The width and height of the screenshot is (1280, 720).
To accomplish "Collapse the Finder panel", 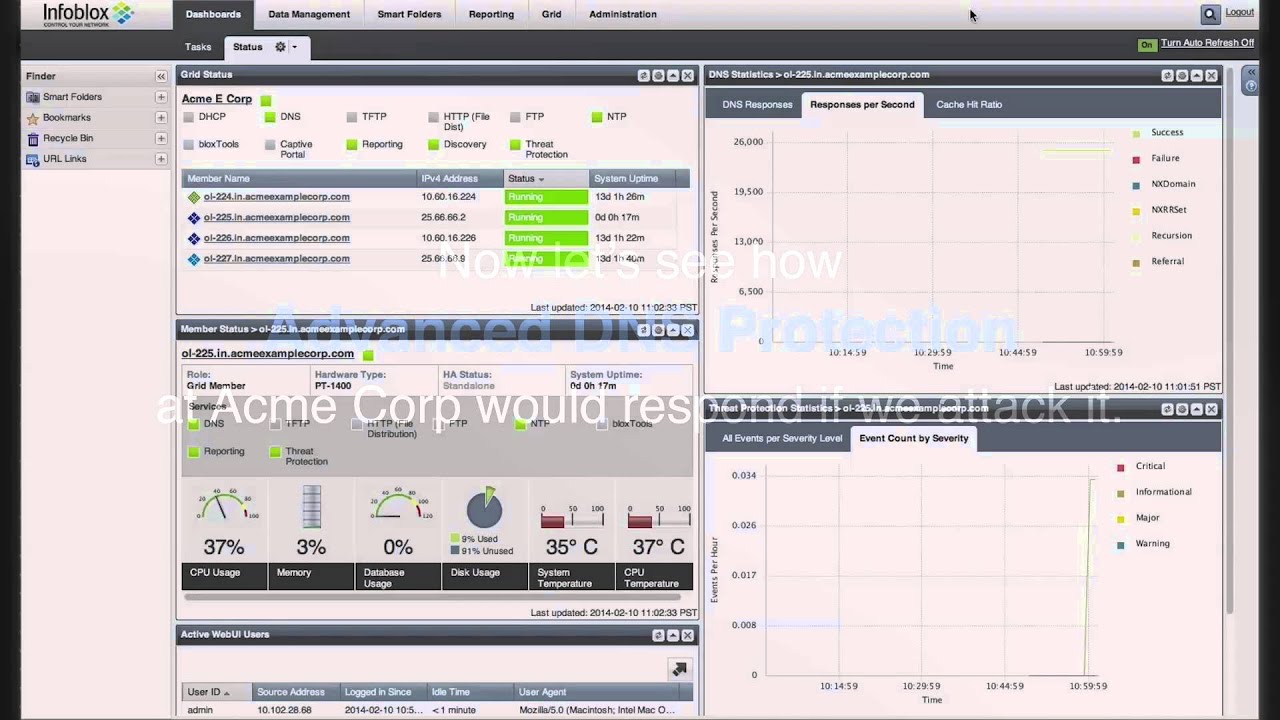I will [x=160, y=76].
